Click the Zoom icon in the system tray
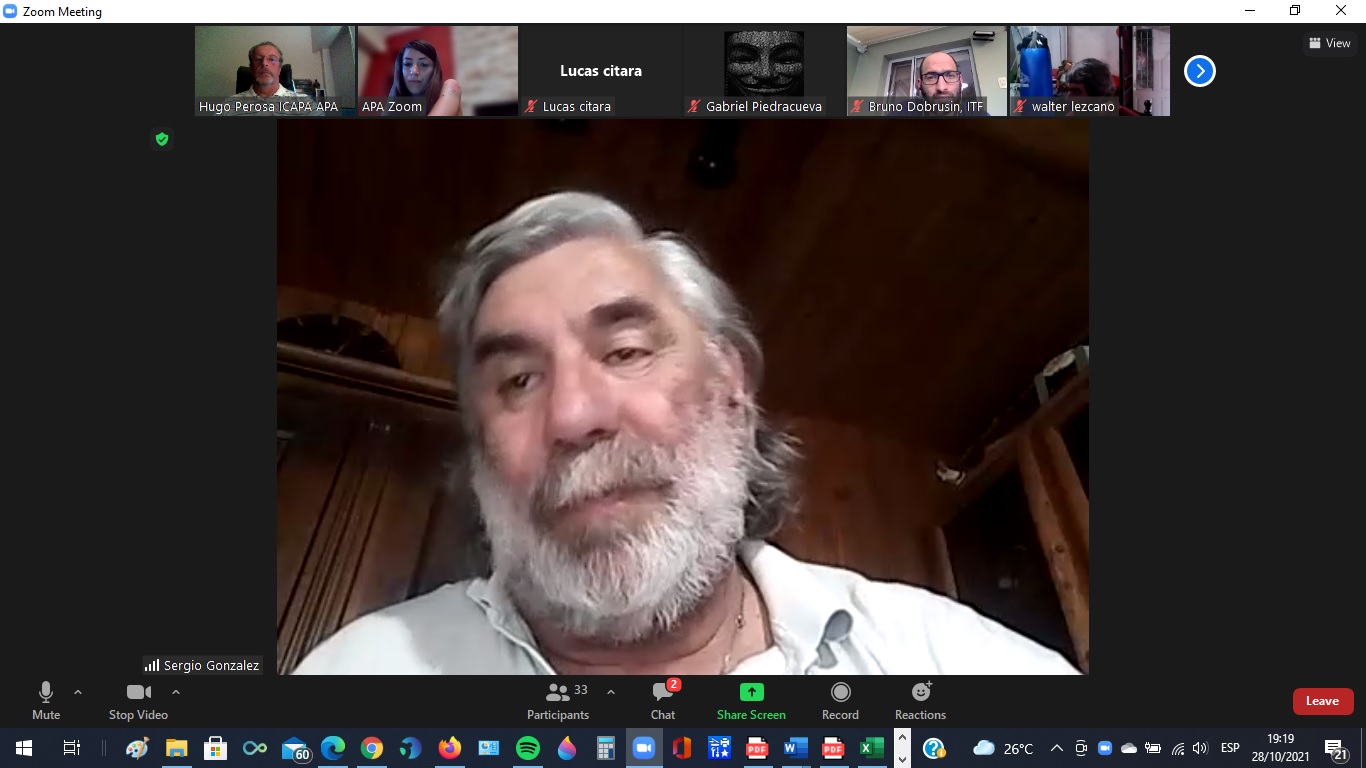Image resolution: width=1366 pixels, height=768 pixels. coord(1105,748)
